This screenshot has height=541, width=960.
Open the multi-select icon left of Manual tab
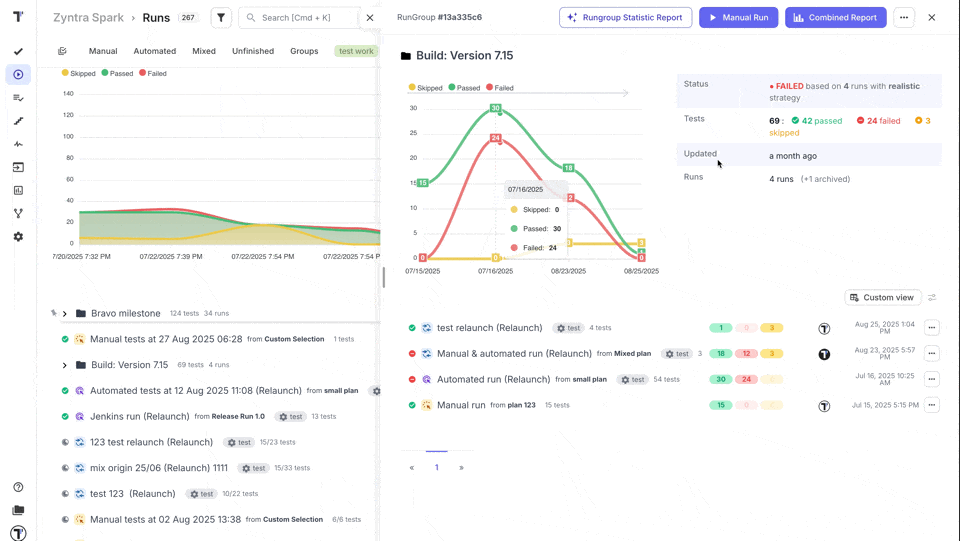click(x=62, y=51)
